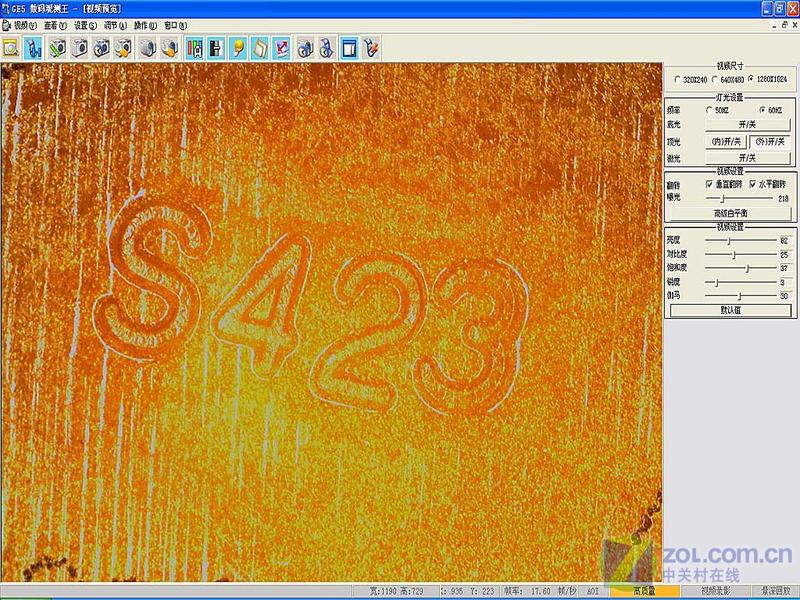Viewport: 800px width, 600px height.
Task: Click the contrast value field showing 25
Action: [785, 254]
